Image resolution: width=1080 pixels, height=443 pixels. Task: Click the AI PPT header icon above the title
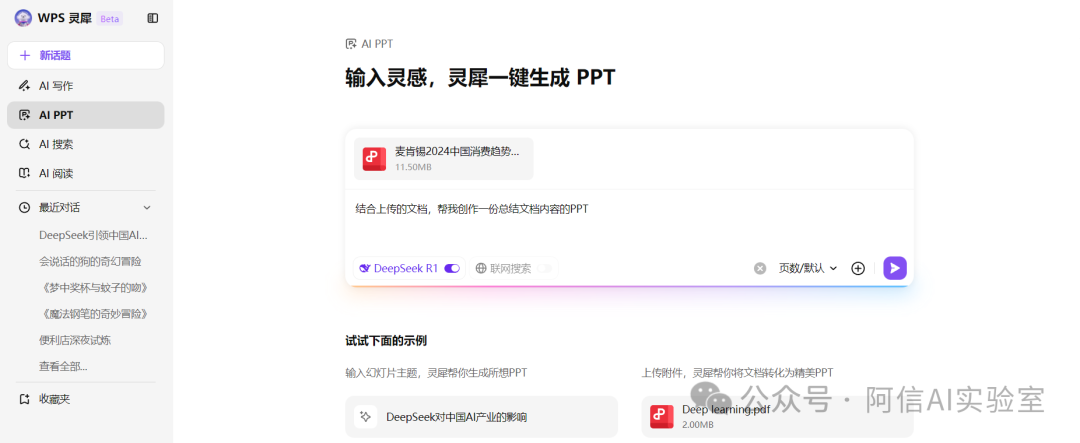coord(351,44)
